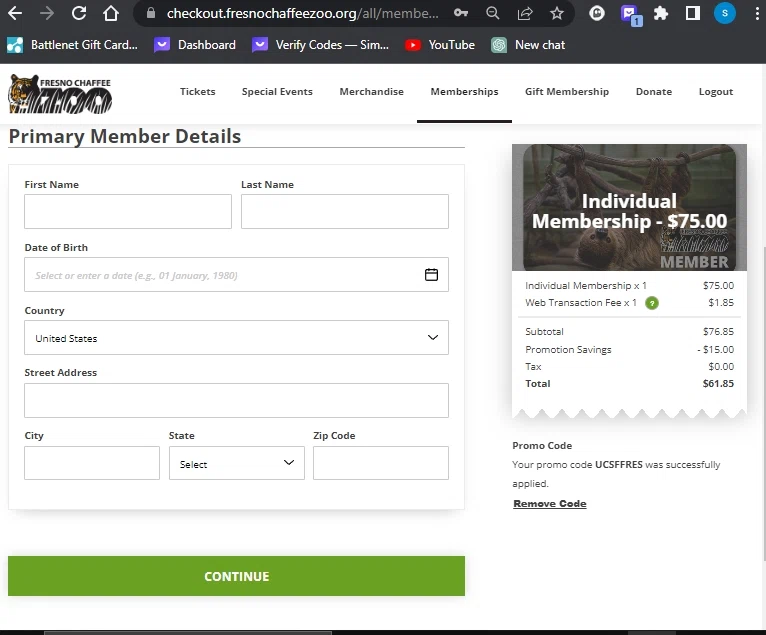
Task: Click the promo code text UCSFFRES
Action: [618, 465]
